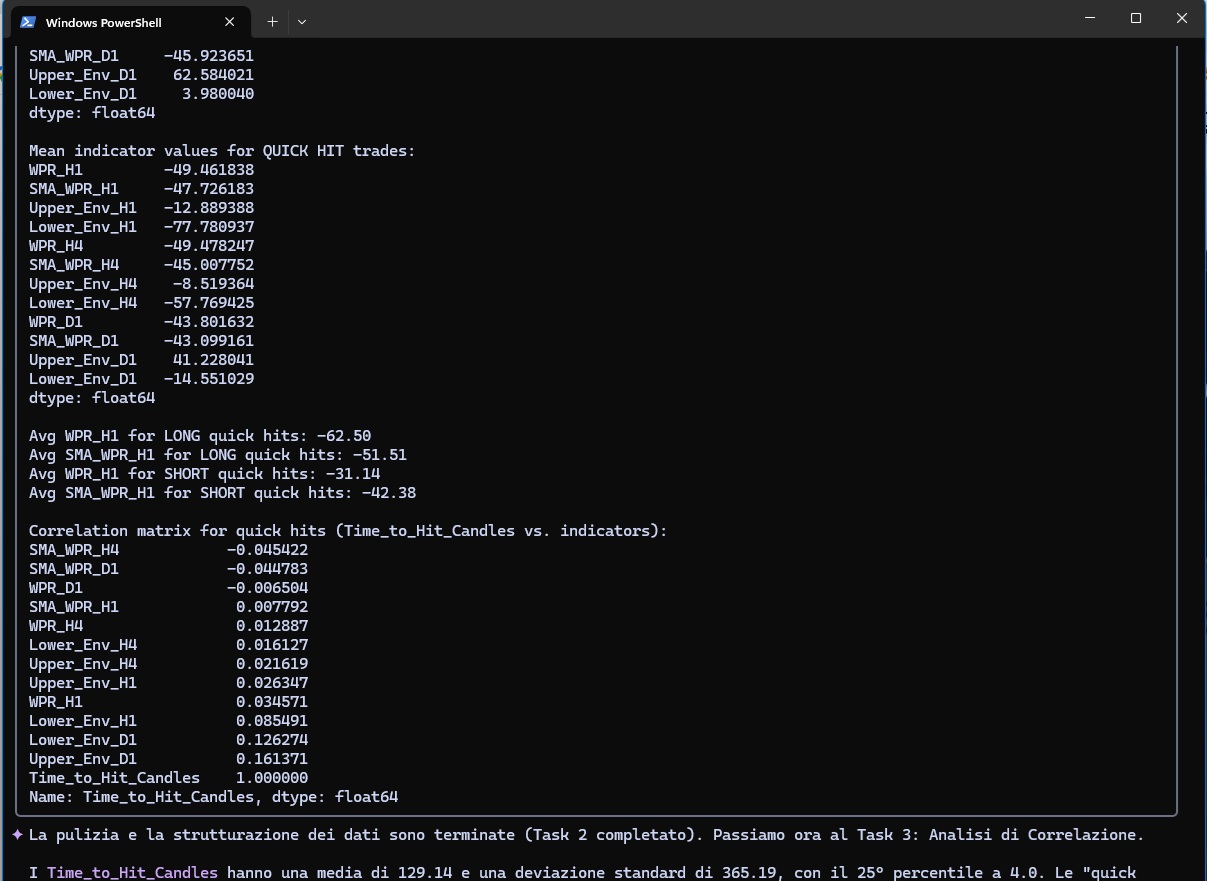The width and height of the screenshot is (1207, 881).
Task: Click the SMA_WPR_D1 correlation value -0.044783
Action: coord(267,569)
